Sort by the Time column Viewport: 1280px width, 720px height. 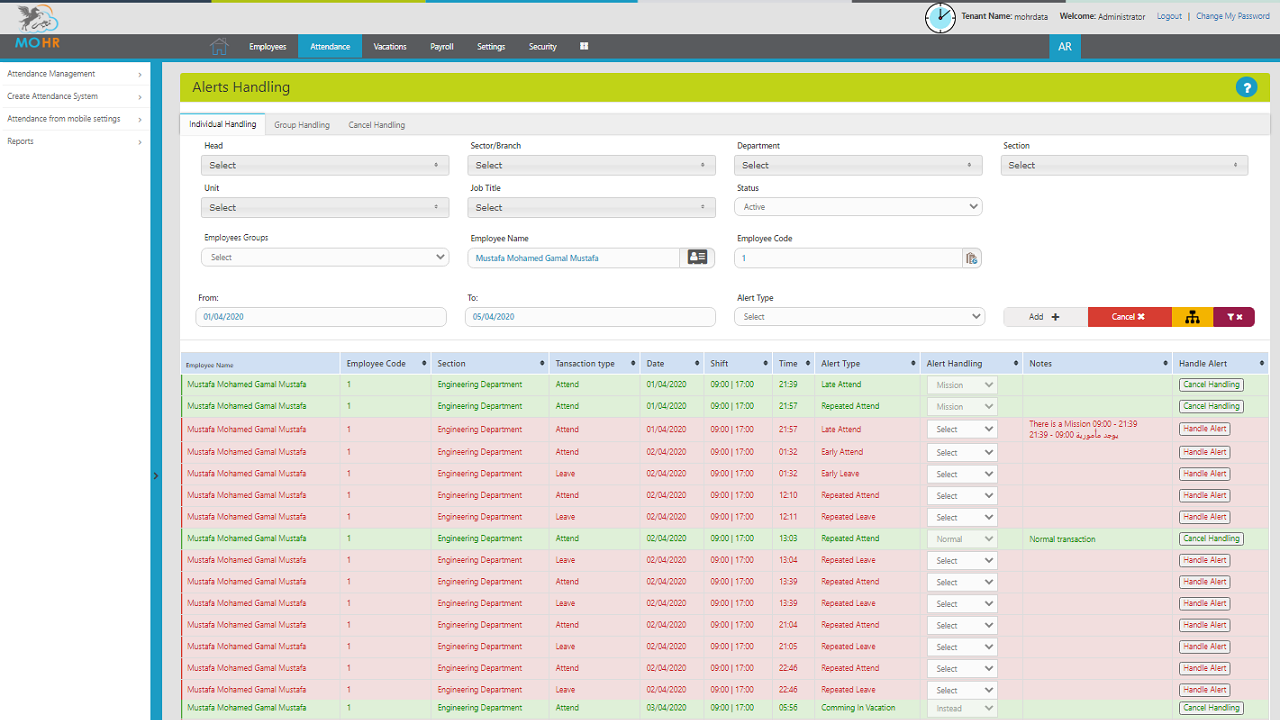pos(793,363)
